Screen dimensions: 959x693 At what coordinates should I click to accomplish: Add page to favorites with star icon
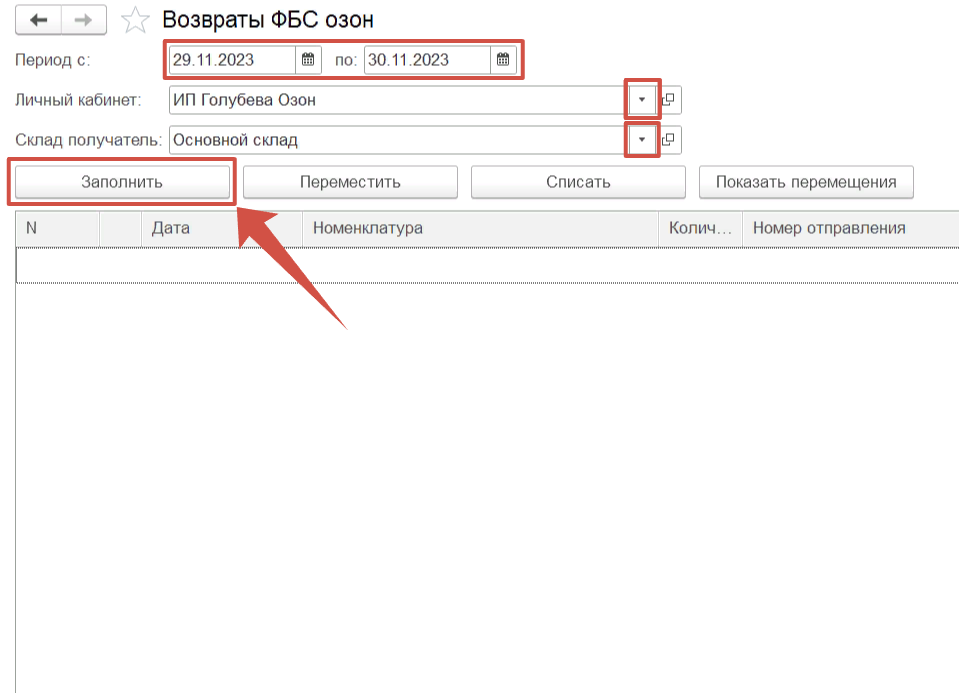coord(134,20)
